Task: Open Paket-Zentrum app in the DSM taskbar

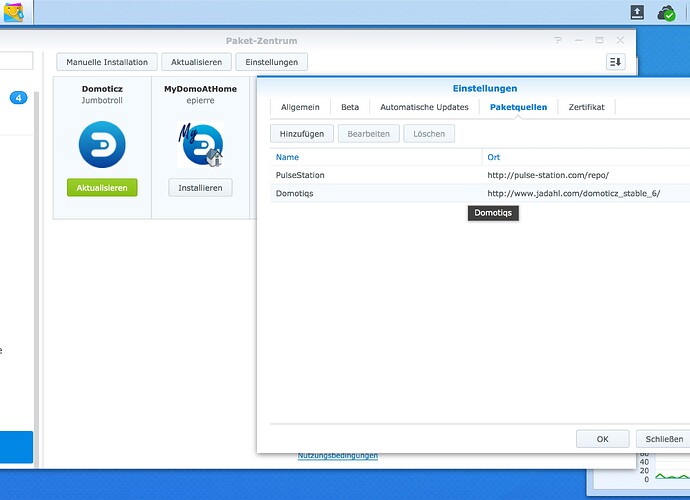Action: click(x=15, y=13)
